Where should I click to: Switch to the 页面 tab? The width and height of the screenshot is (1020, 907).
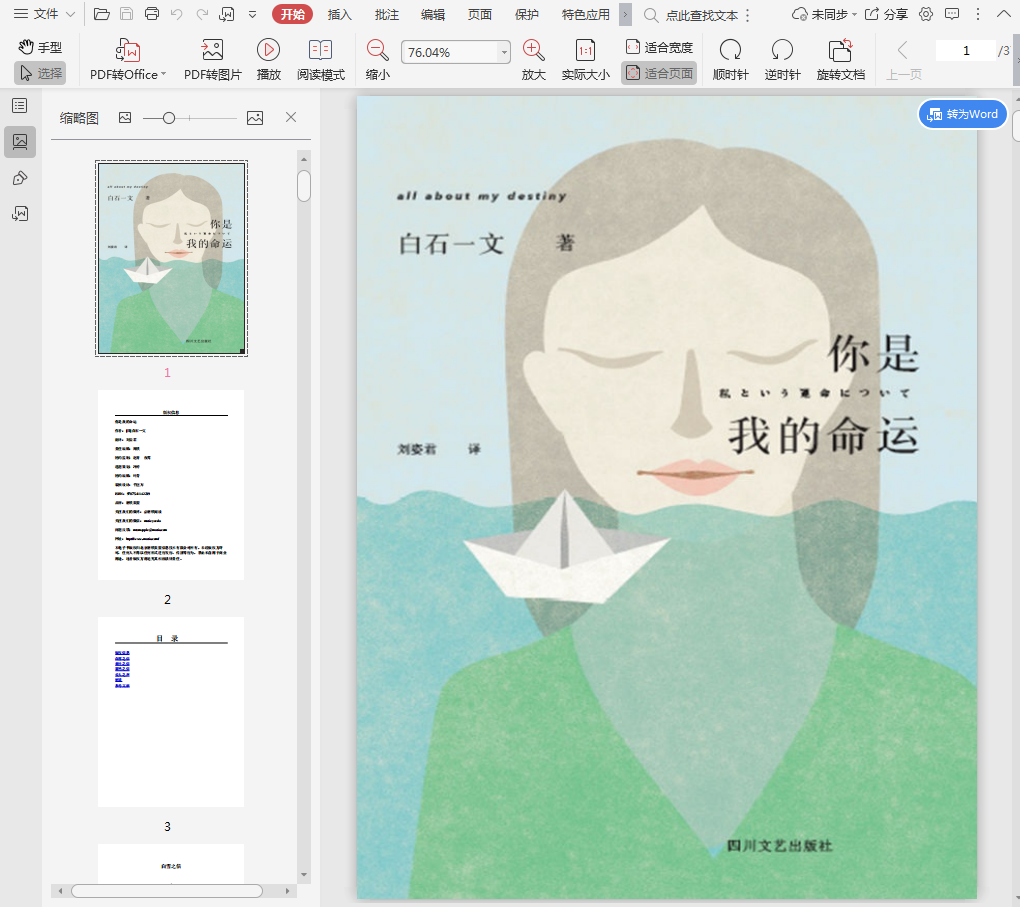click(479, 14)
